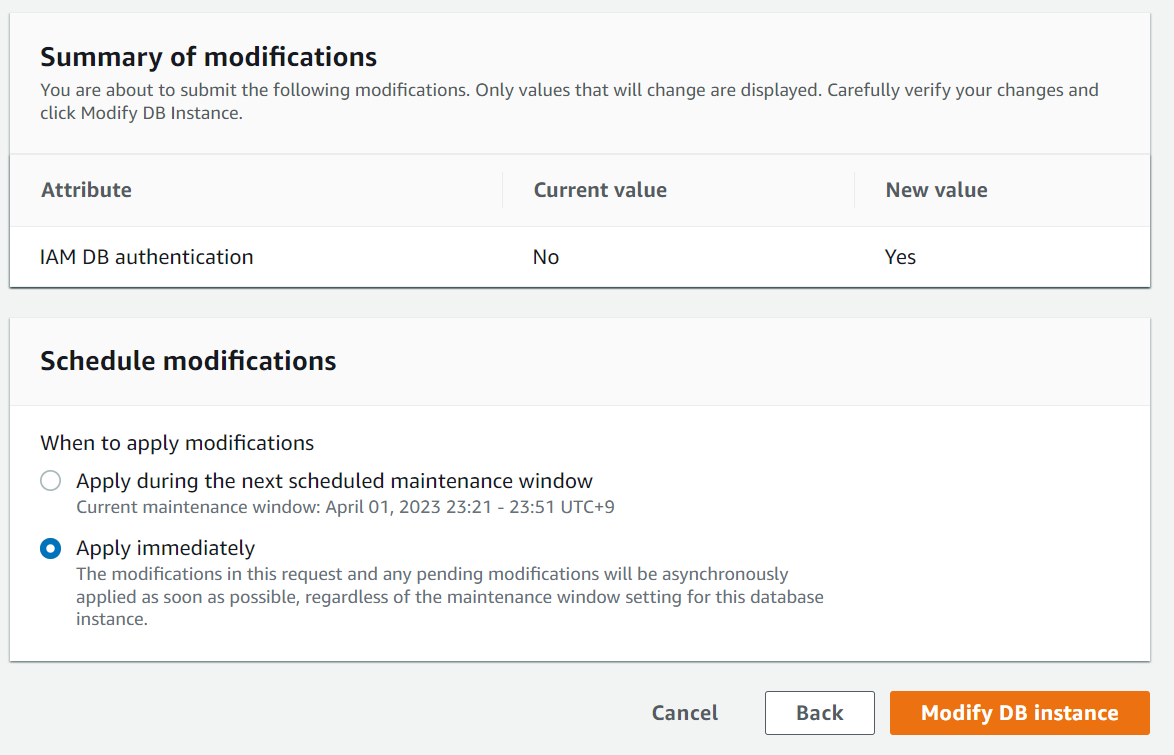Click the Current value column header

click(x=600, y=190)
